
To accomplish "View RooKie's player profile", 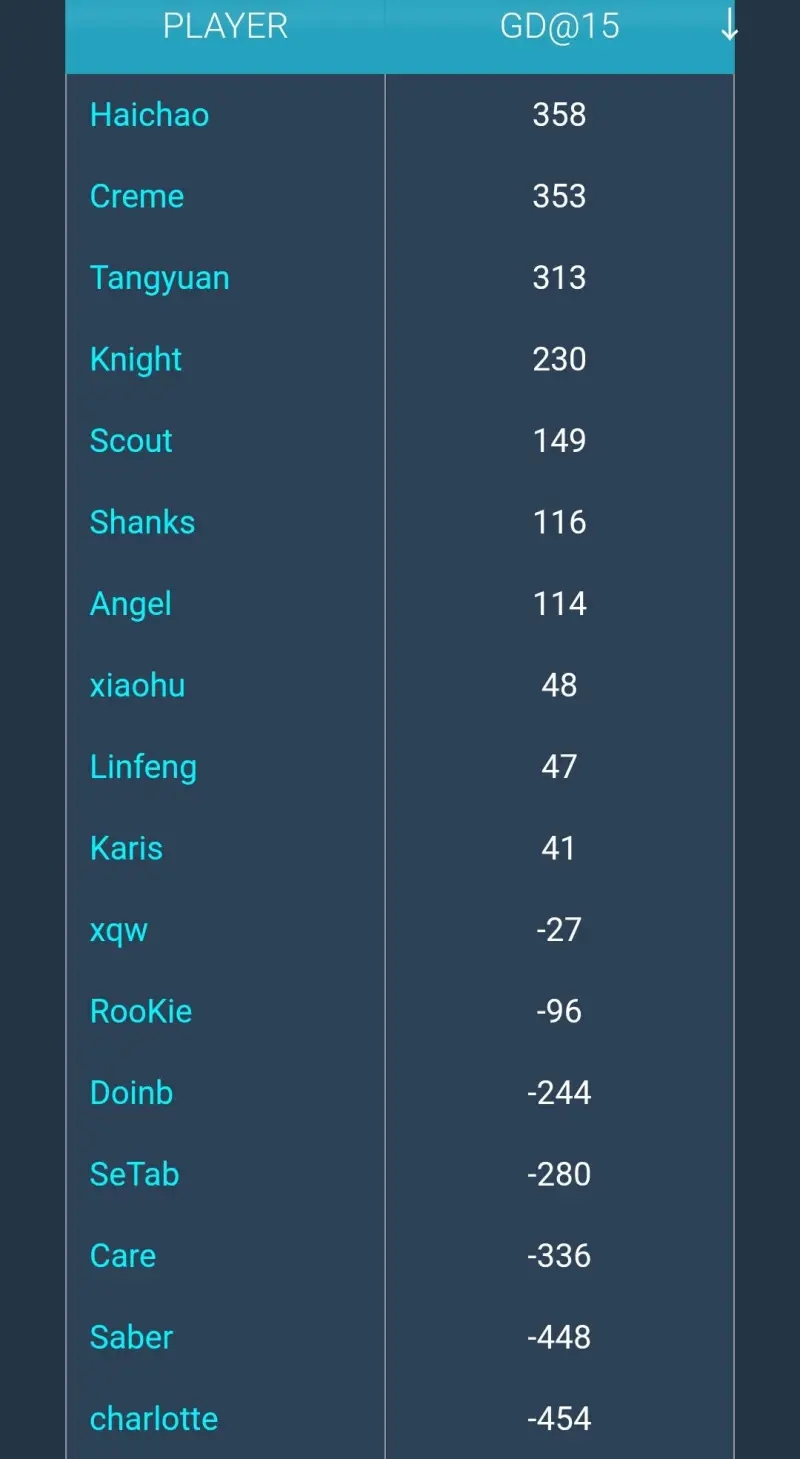I will [141, 1011].
